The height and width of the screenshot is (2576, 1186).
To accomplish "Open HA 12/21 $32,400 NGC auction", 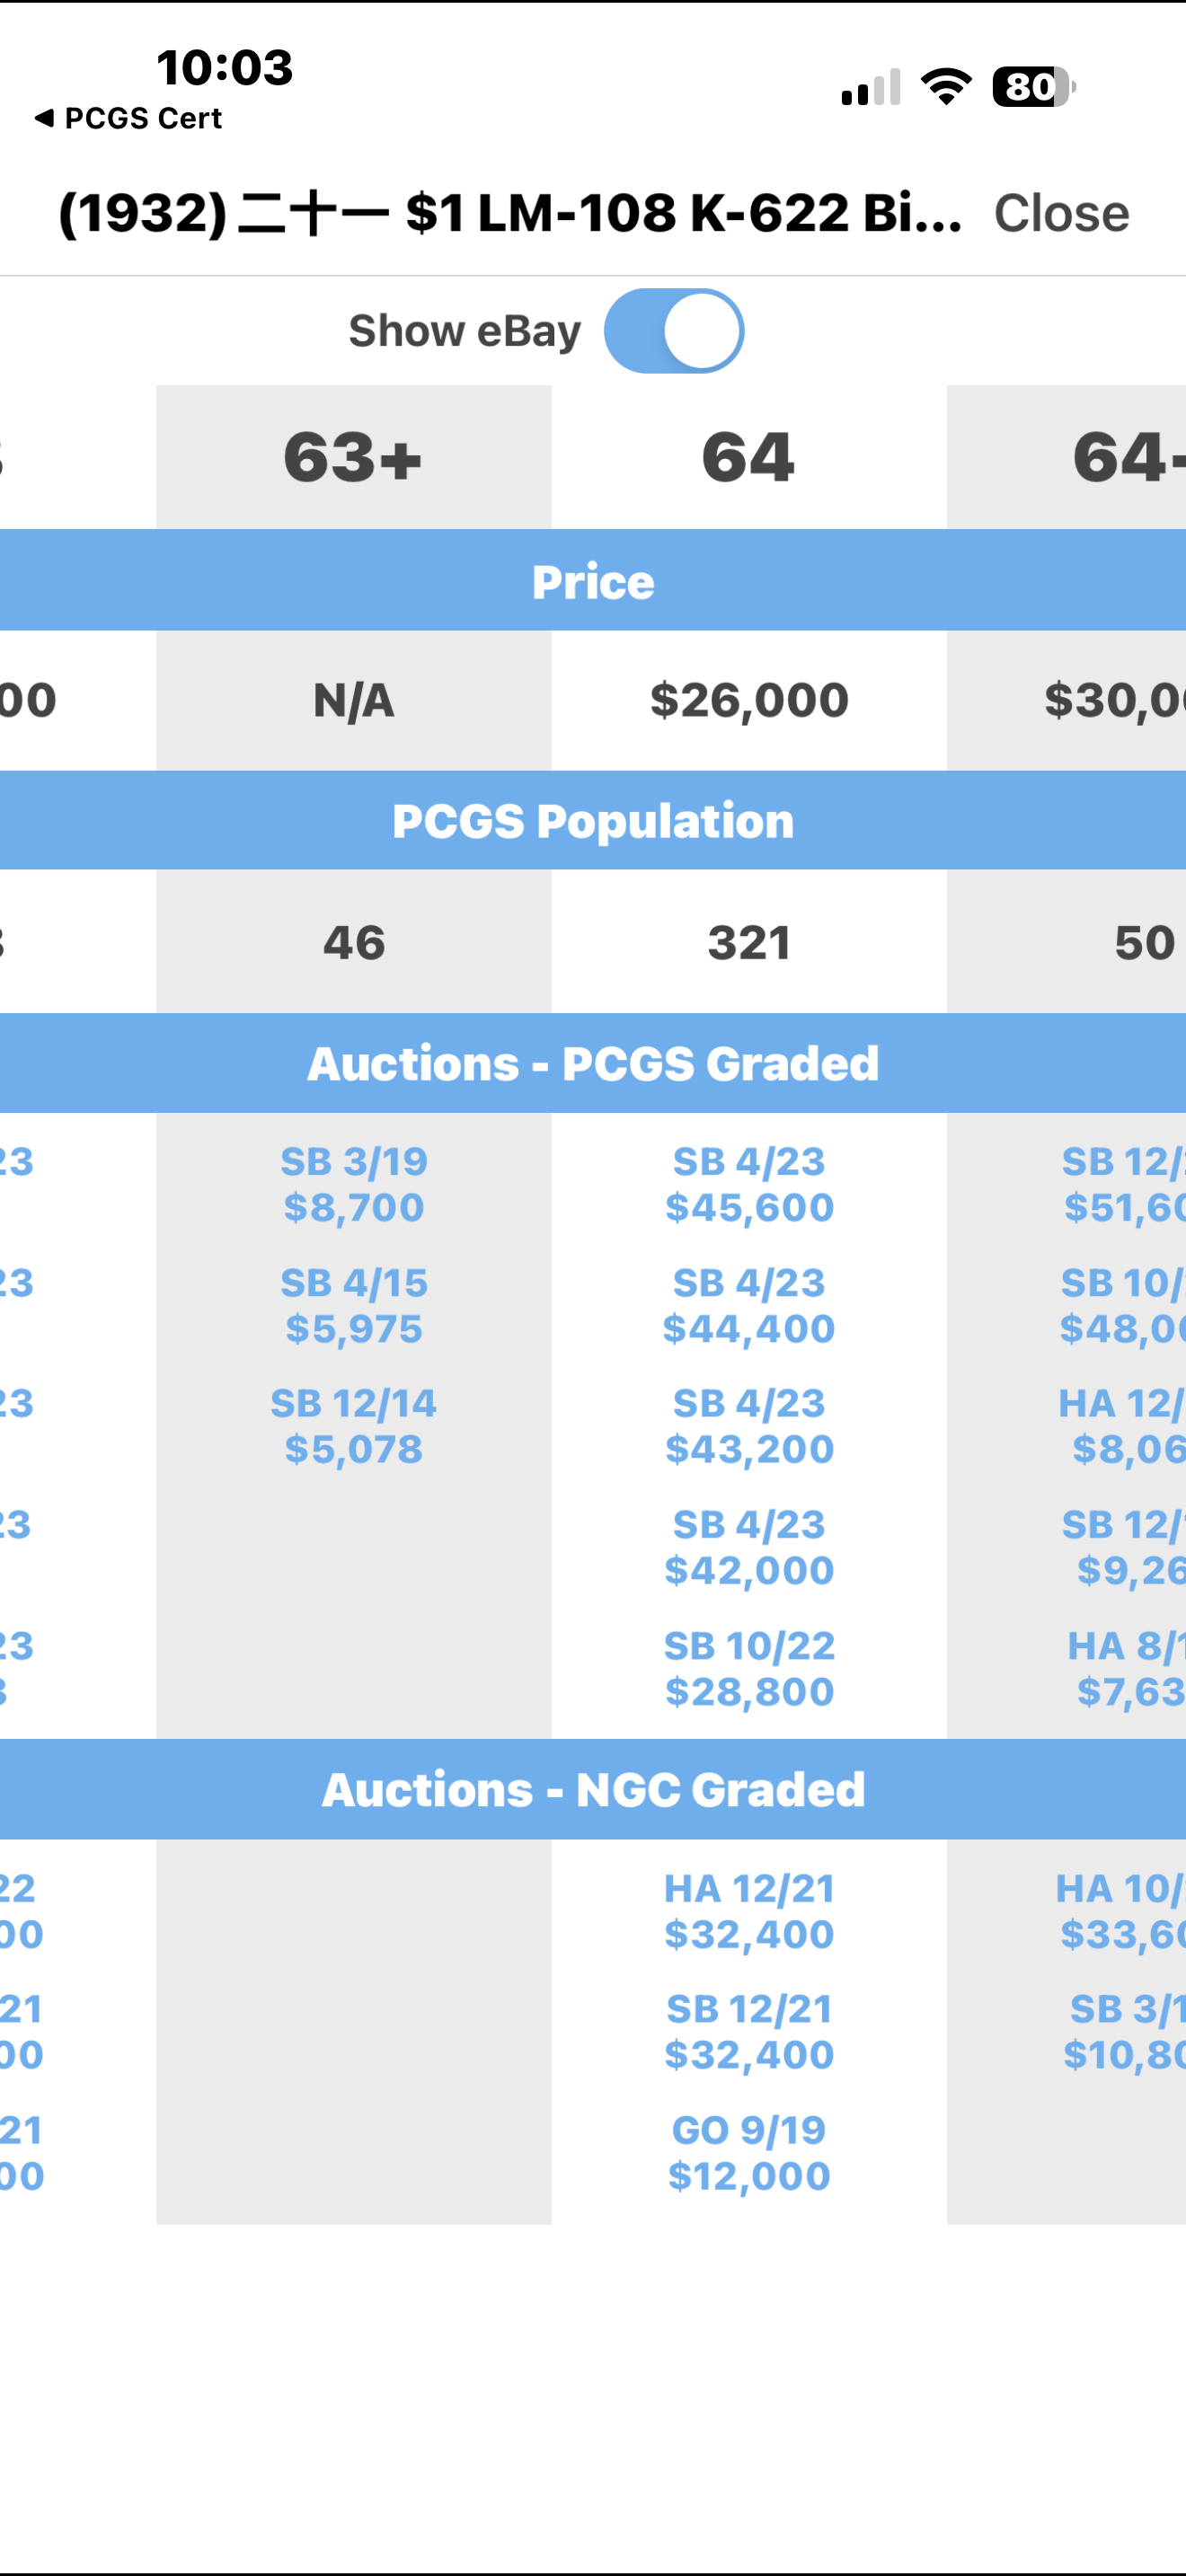I will (x=749, y=1911).
